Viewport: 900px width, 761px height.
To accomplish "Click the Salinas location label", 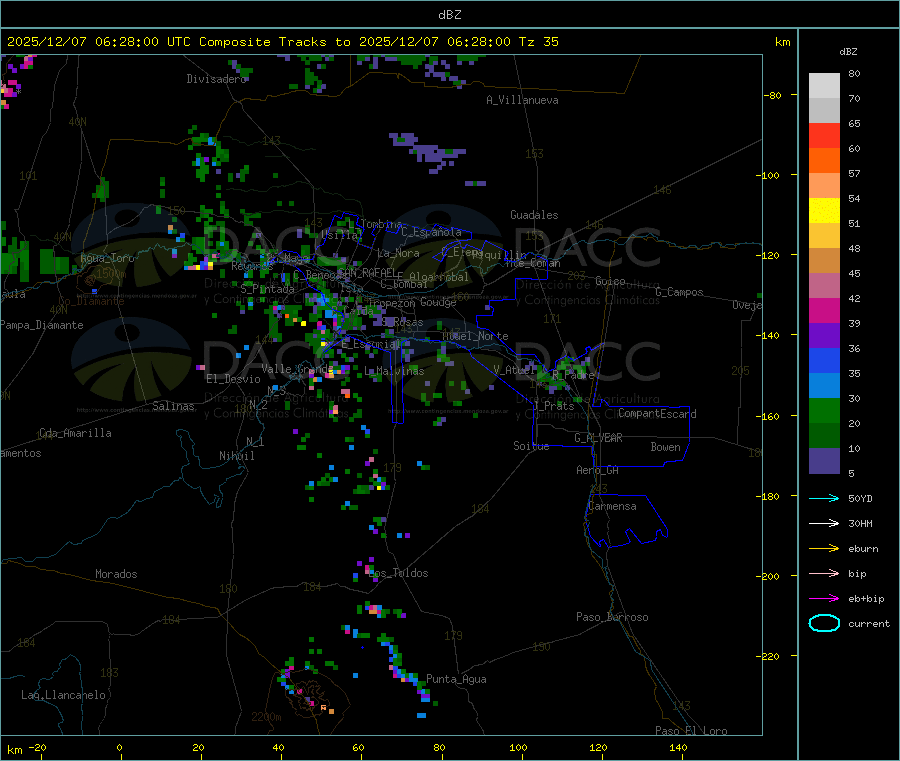I will point(173,406).
